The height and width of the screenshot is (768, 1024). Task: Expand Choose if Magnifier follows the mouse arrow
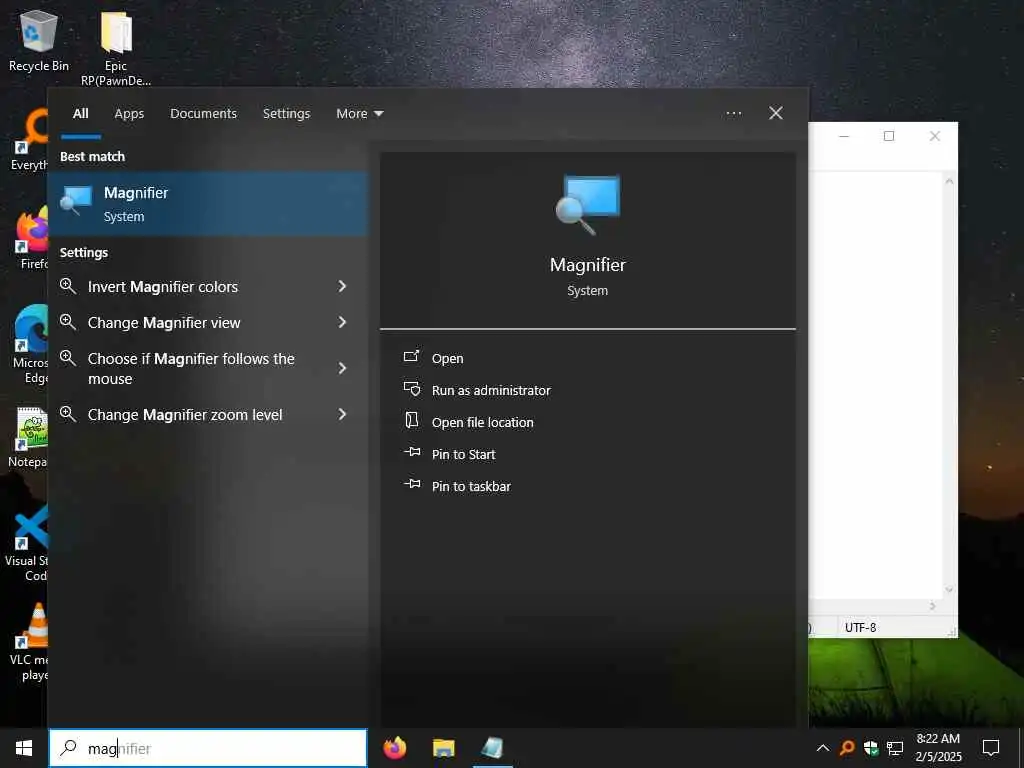click(342, 368)
